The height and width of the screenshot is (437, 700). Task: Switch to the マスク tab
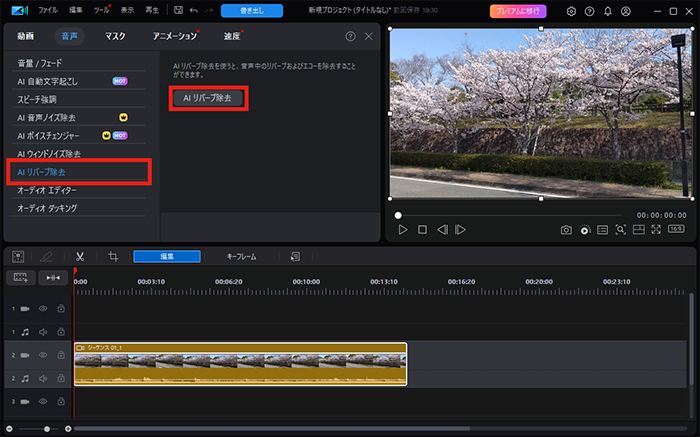pos(115,36)
